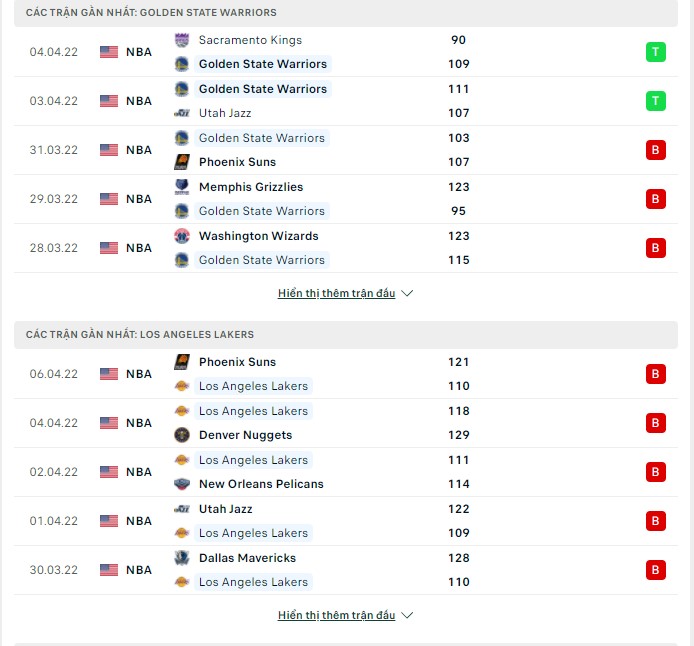Click the USA flag on the 04.04.22 Kings match

coord(109,52)
